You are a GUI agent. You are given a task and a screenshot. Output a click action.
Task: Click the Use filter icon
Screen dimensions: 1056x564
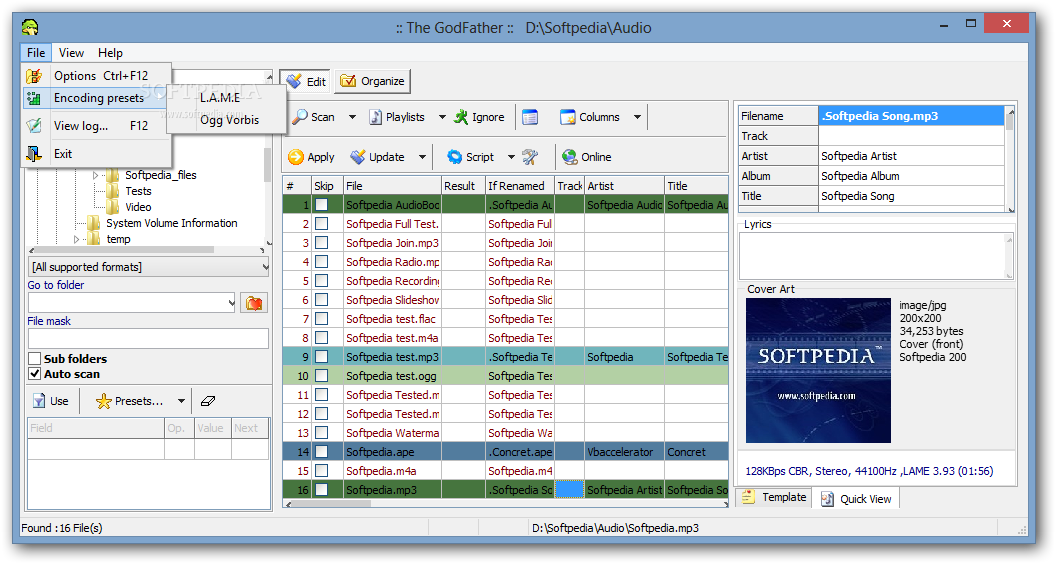coord(39,402)
